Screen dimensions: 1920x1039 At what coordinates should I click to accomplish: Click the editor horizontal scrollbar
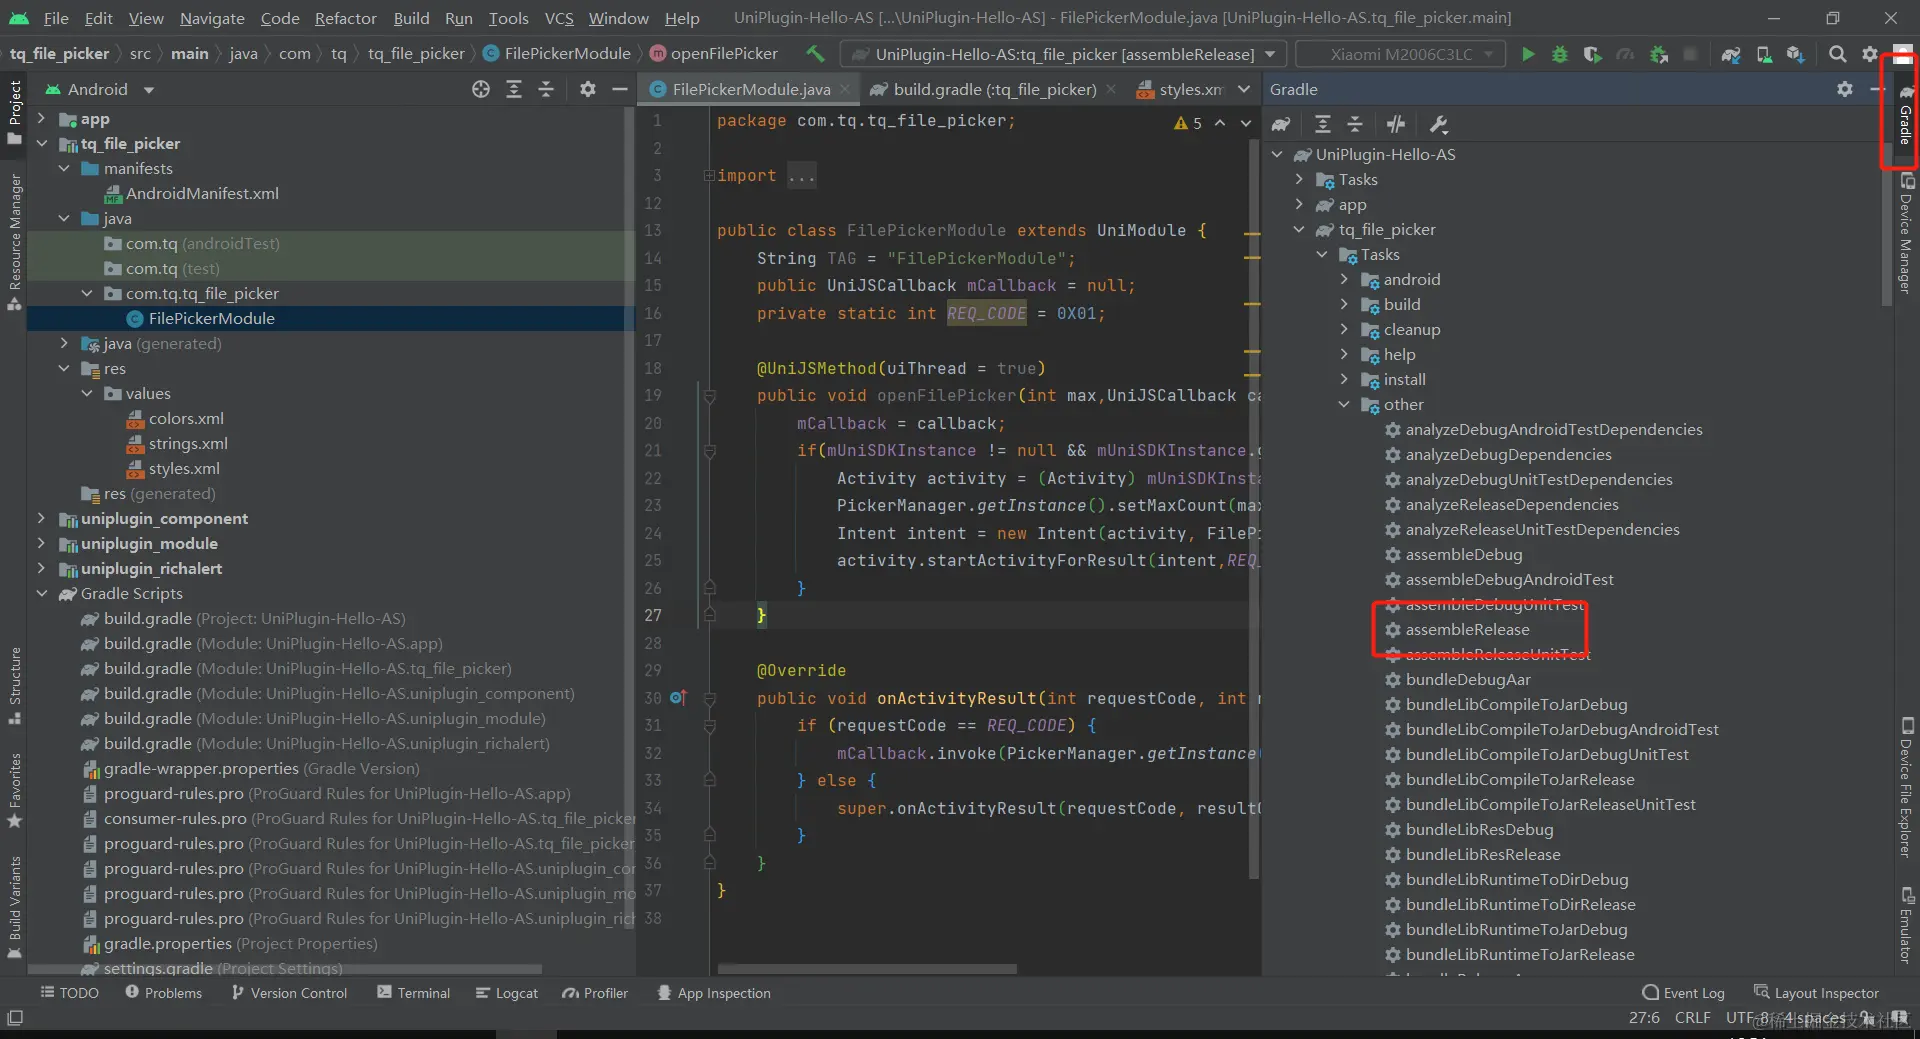(x=867, y=969)
